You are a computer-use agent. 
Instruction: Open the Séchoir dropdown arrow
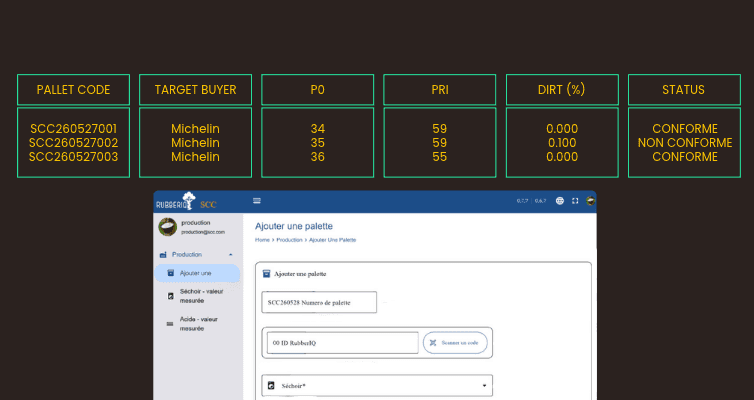484,386
